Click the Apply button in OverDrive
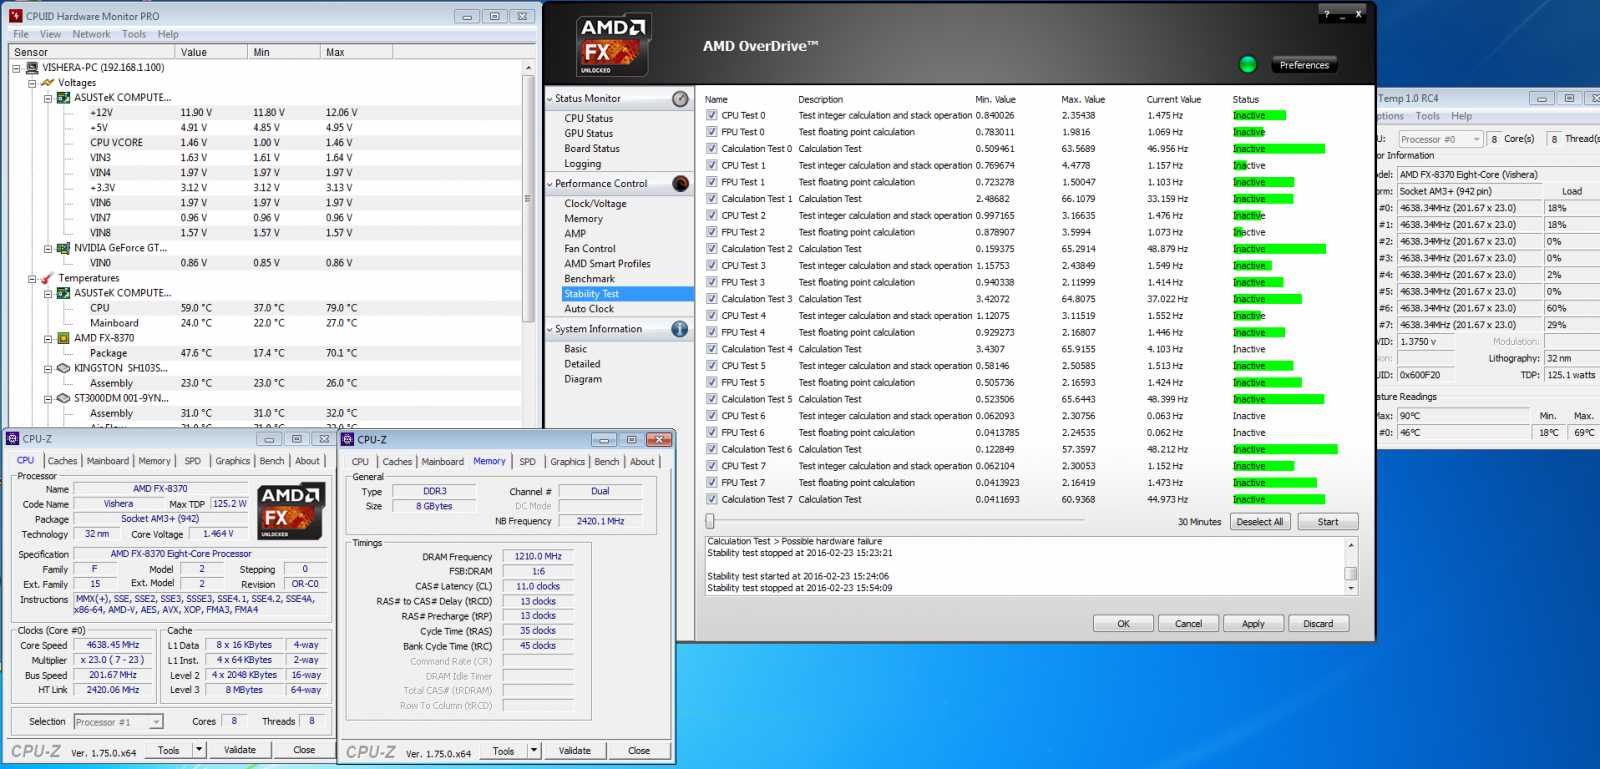 pos(1253,624)
